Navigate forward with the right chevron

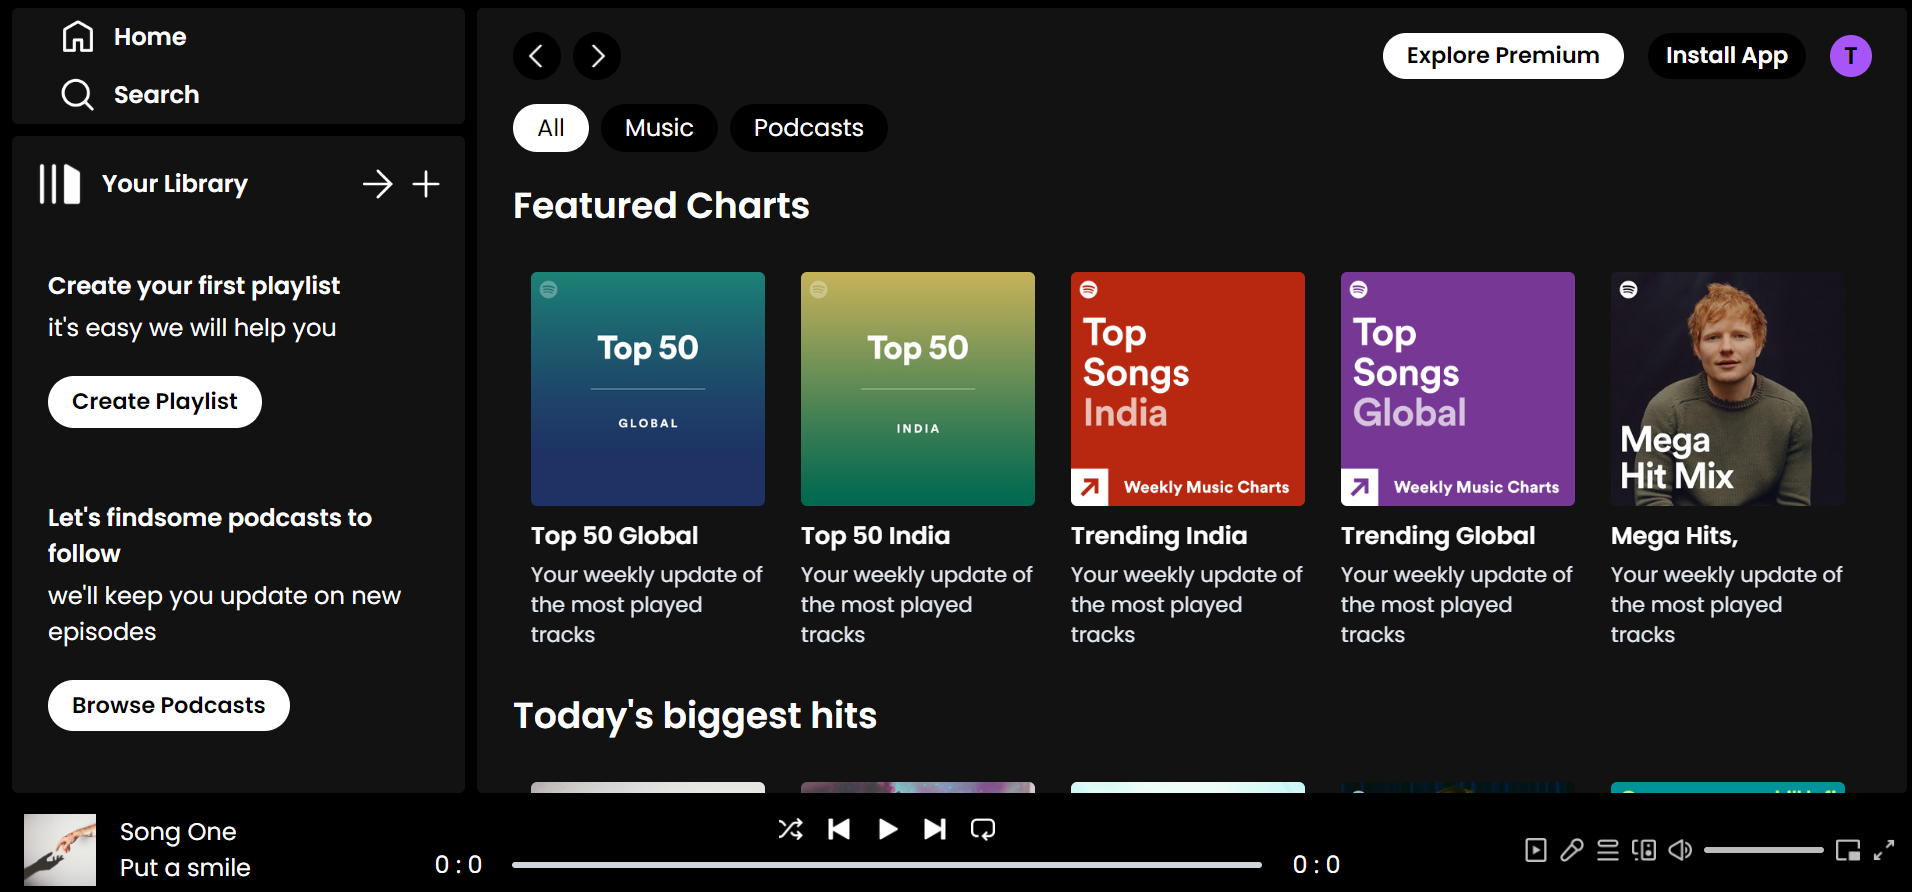[597, 56]
